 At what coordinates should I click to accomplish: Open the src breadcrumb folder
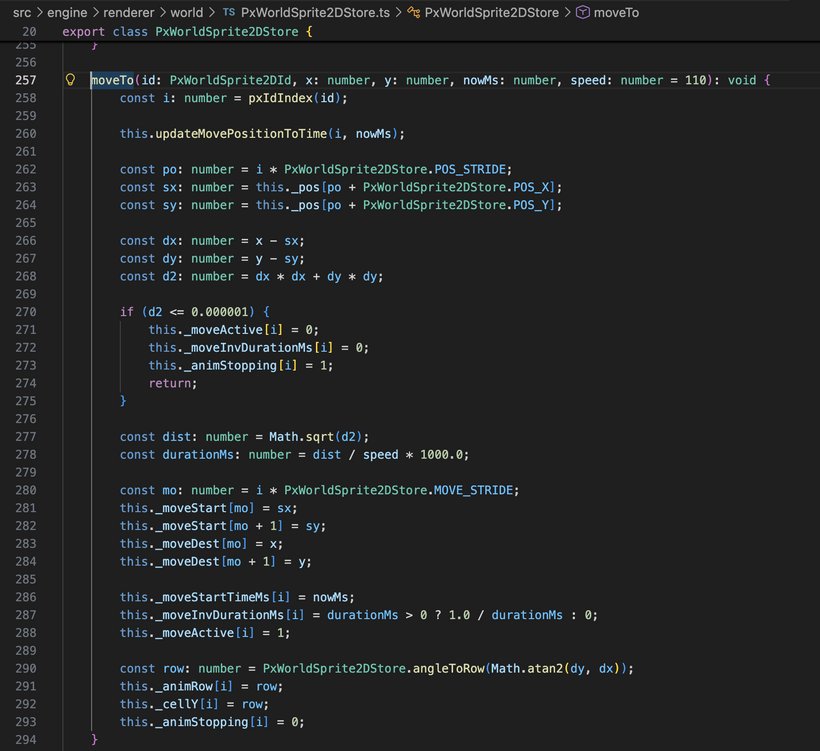[x=22, y=13]
